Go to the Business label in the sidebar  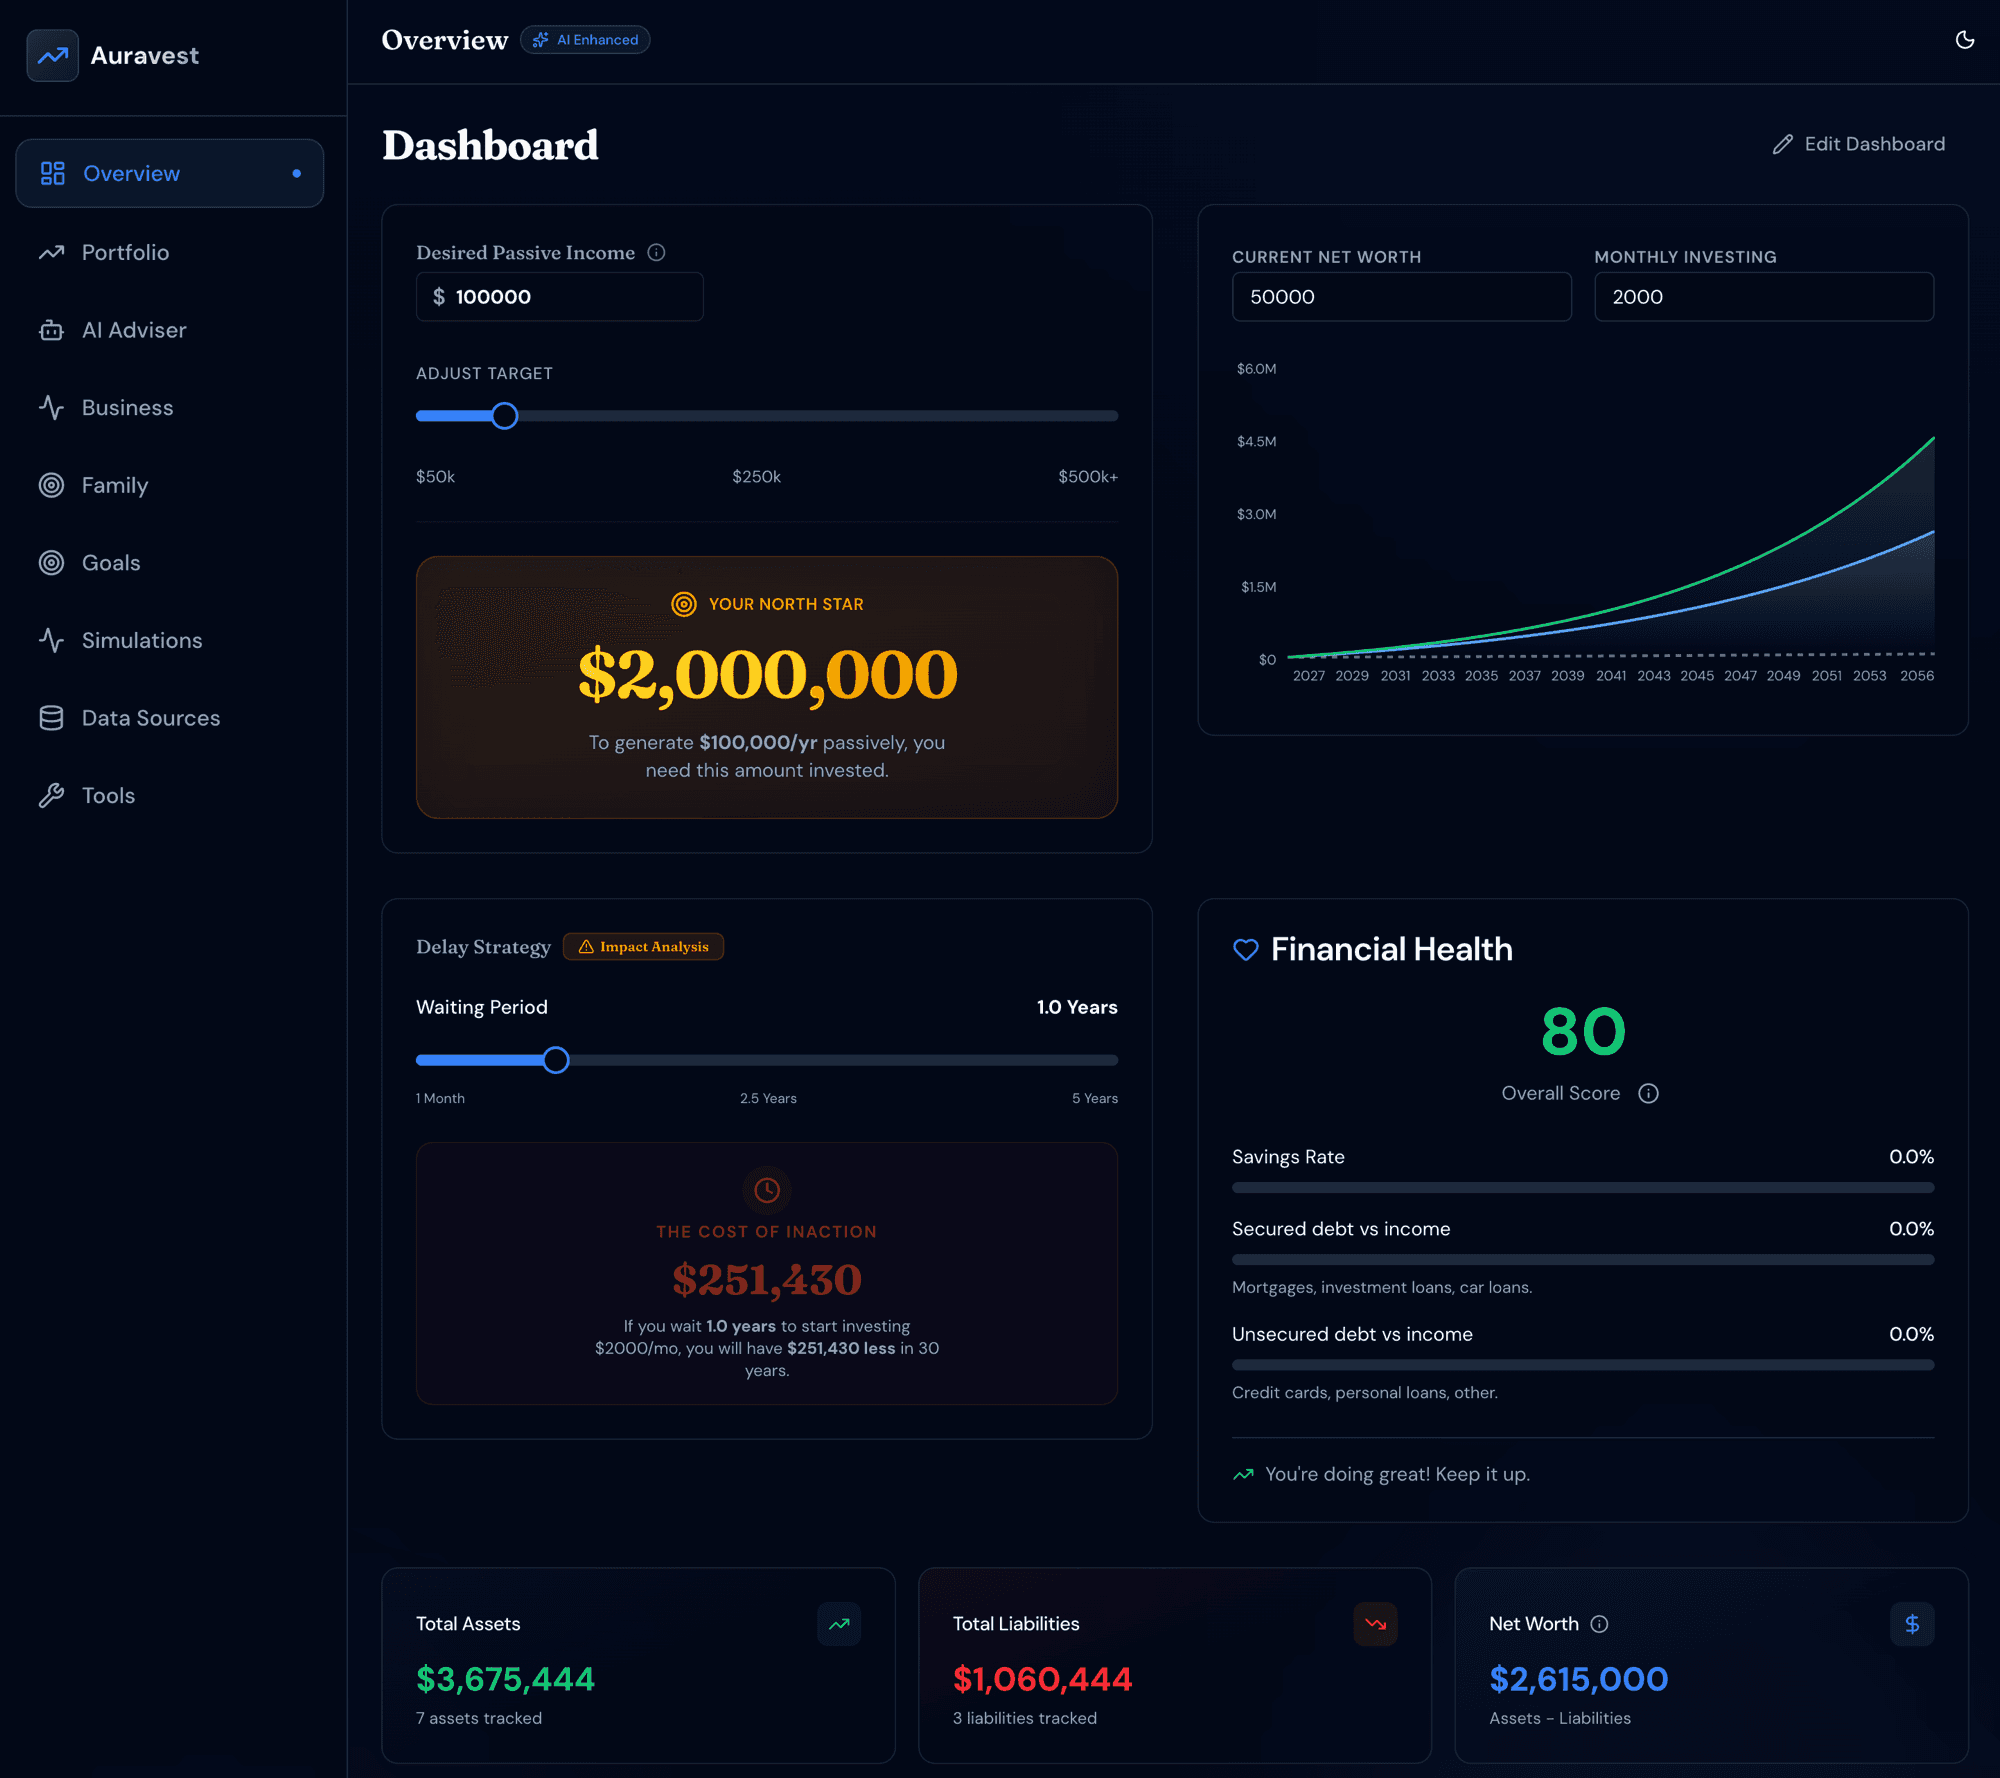127,407
